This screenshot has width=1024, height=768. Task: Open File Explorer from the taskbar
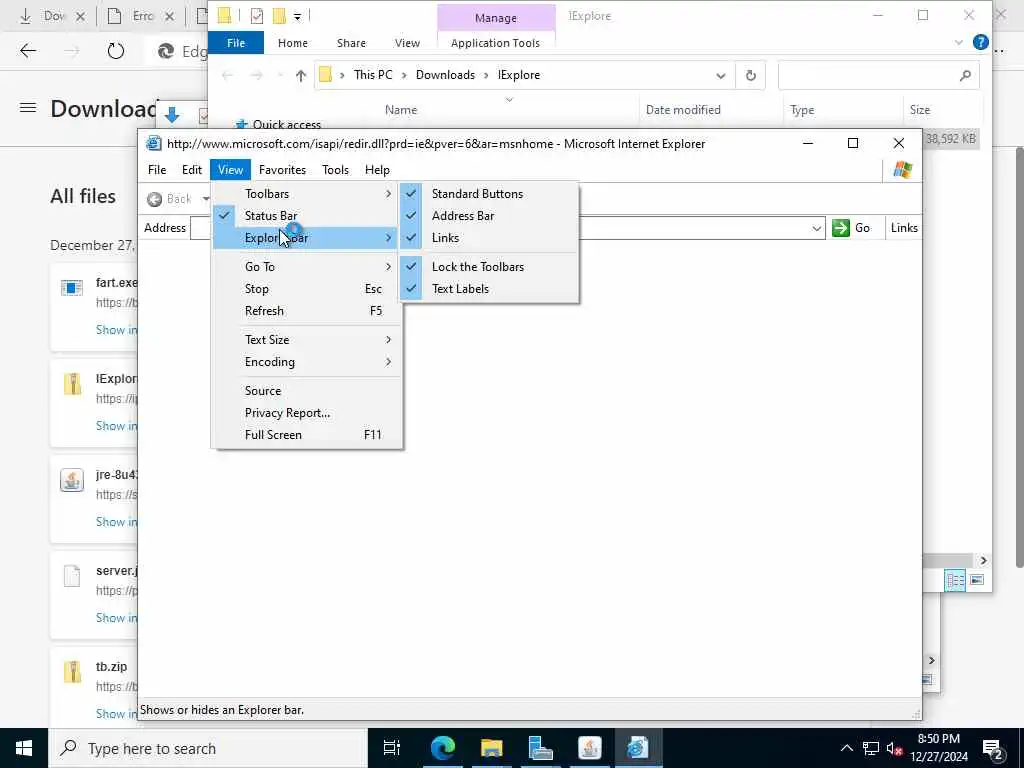pos(491,748)
